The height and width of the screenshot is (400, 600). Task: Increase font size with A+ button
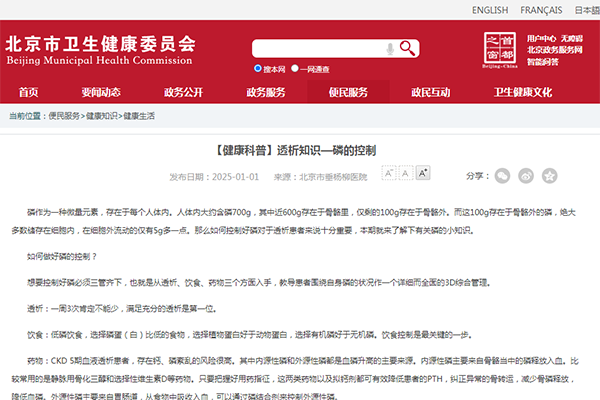pyautogui.click(x=423, y=176)
